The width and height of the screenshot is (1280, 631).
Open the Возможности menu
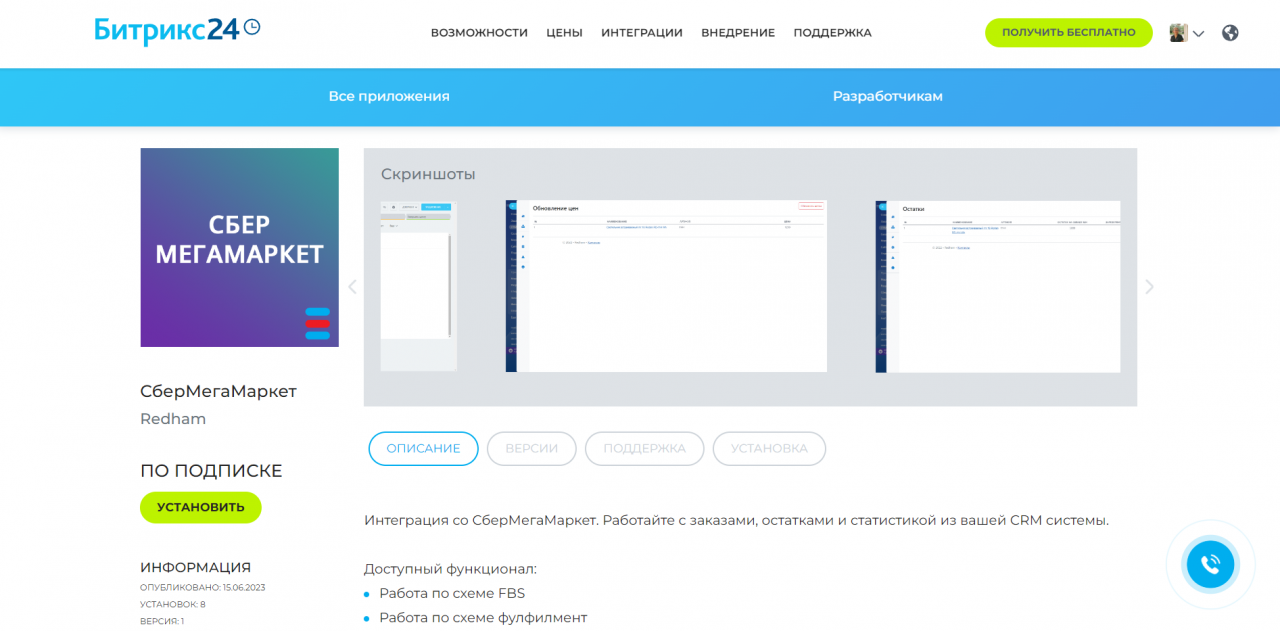click(x=479, y=33)
